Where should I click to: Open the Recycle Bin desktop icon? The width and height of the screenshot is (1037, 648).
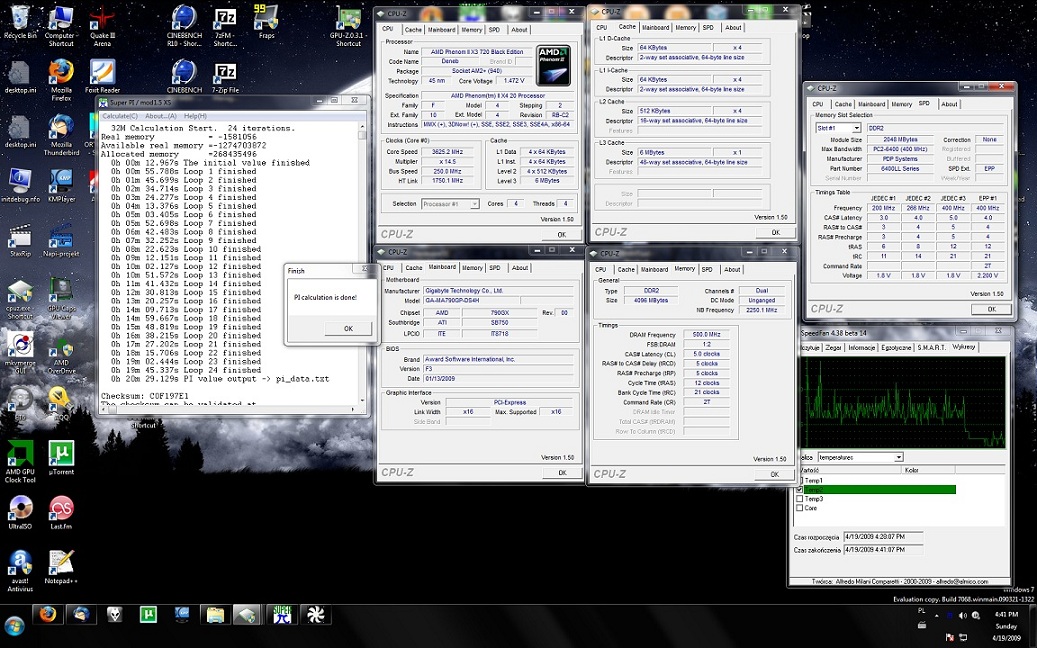click(x=20, y=22)
